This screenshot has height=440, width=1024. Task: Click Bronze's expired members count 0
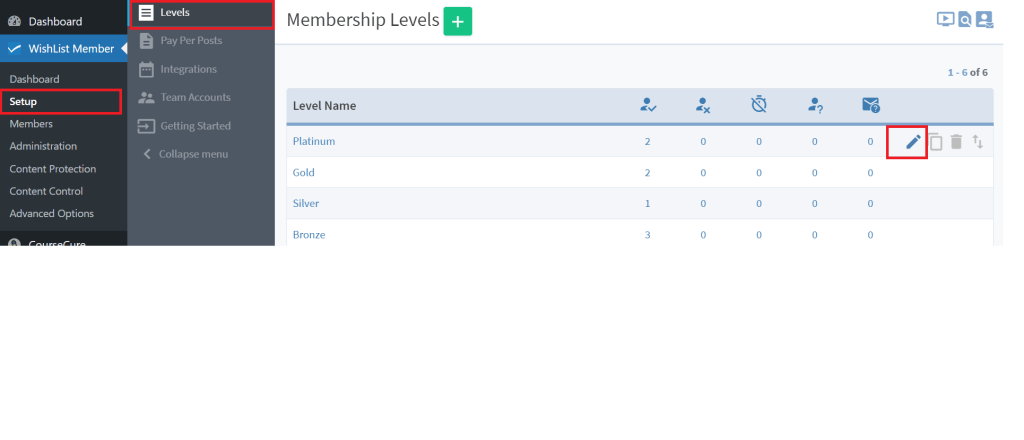(759, 235)
